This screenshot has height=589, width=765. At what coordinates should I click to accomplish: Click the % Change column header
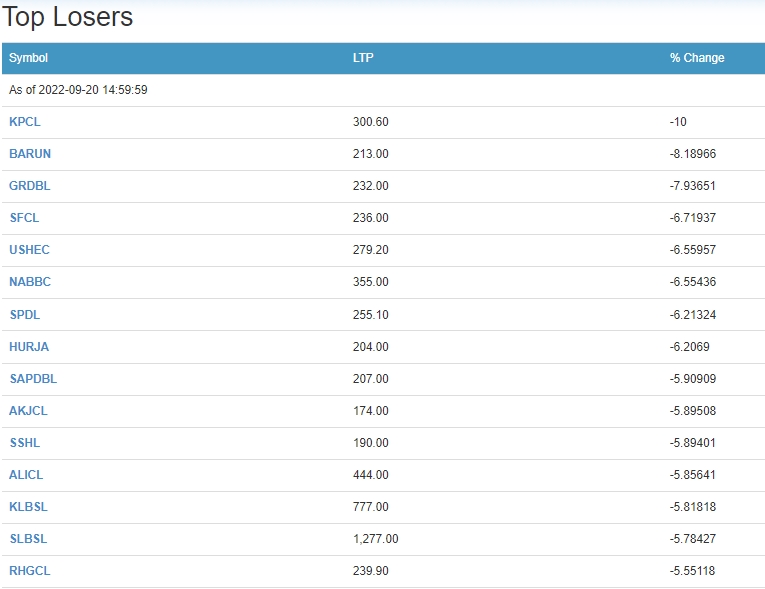(697, 58)
